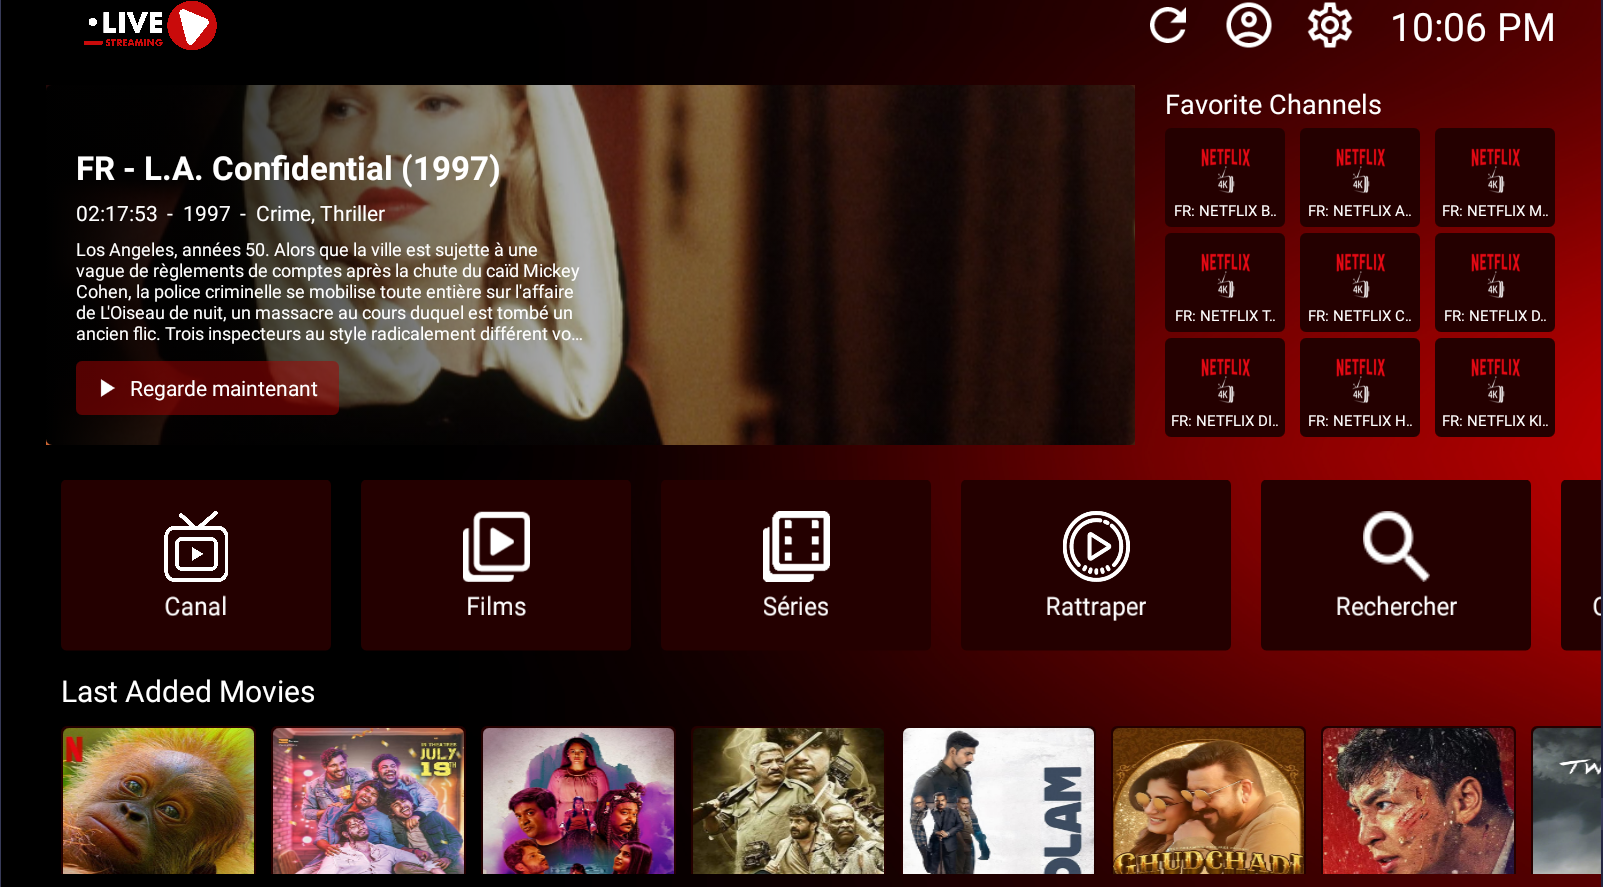1603x887 pixels.
Task: Open the settings gear icon
Action: tap(1330, 26)
